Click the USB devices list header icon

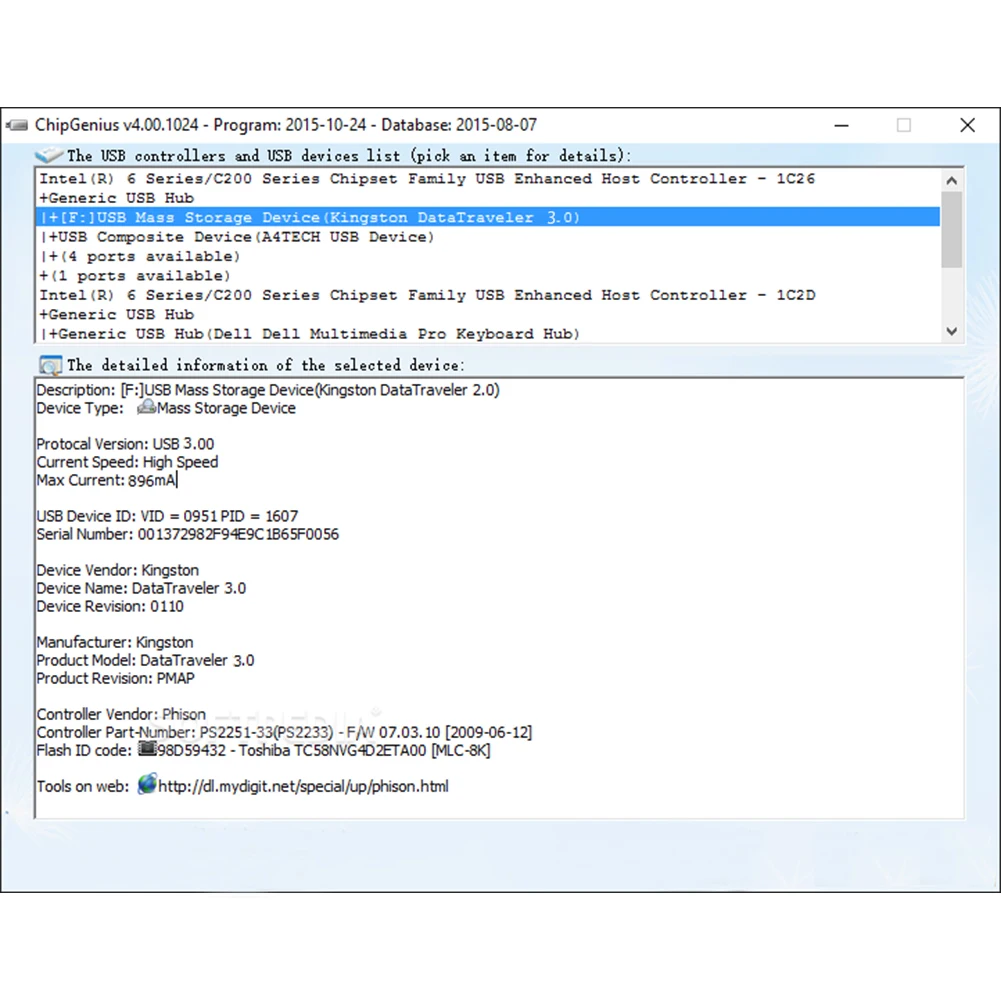click(49, 155)
